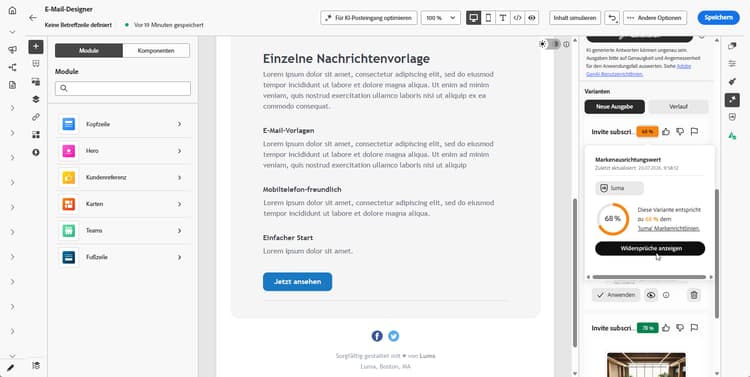Click Für KI-Posteingang optimieren button
Image resolution: width=750 pixels, height=377 pixels.
click(x=369, y=18)
